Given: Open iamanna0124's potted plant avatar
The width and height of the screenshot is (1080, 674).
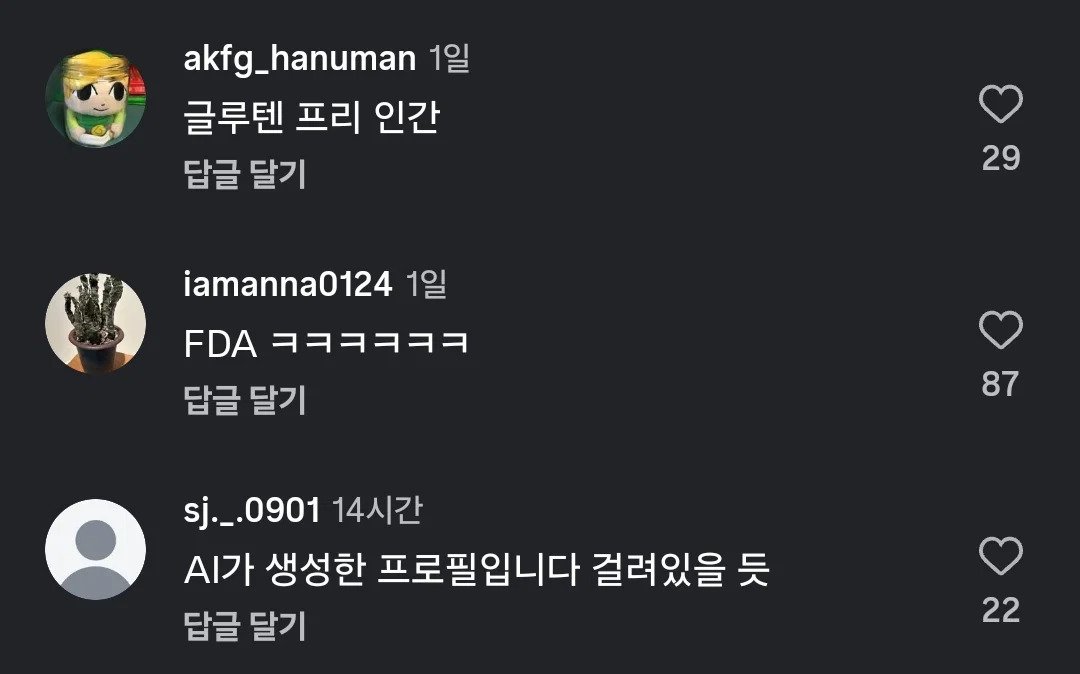Looking at the screenshot, I should tap(96, 324).
